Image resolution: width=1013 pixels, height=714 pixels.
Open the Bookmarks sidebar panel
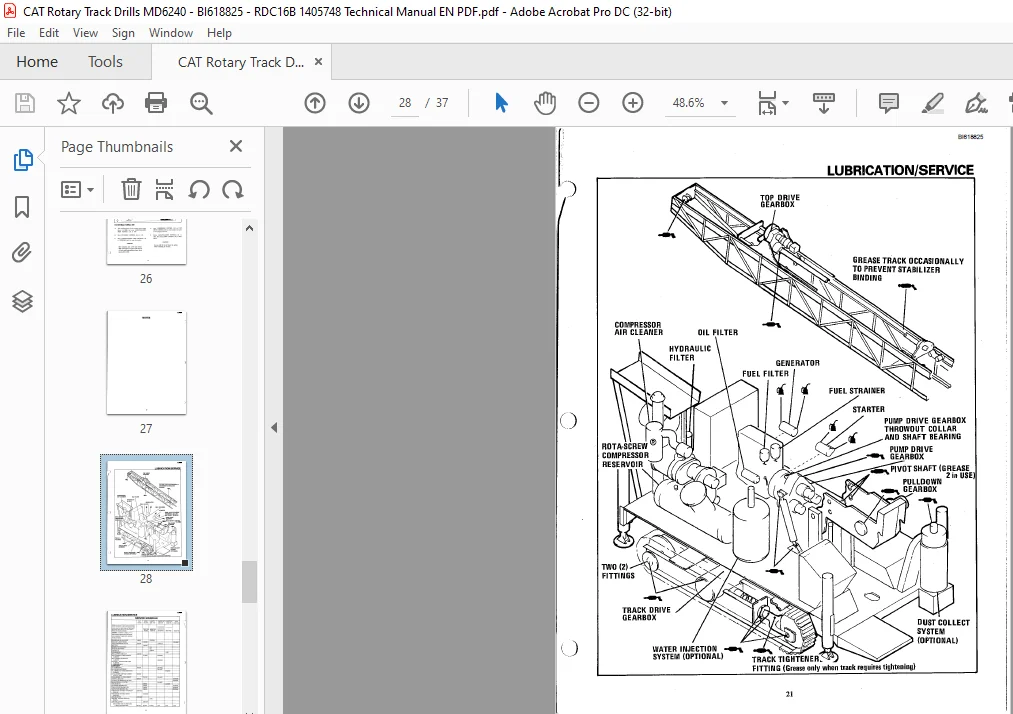22,207
